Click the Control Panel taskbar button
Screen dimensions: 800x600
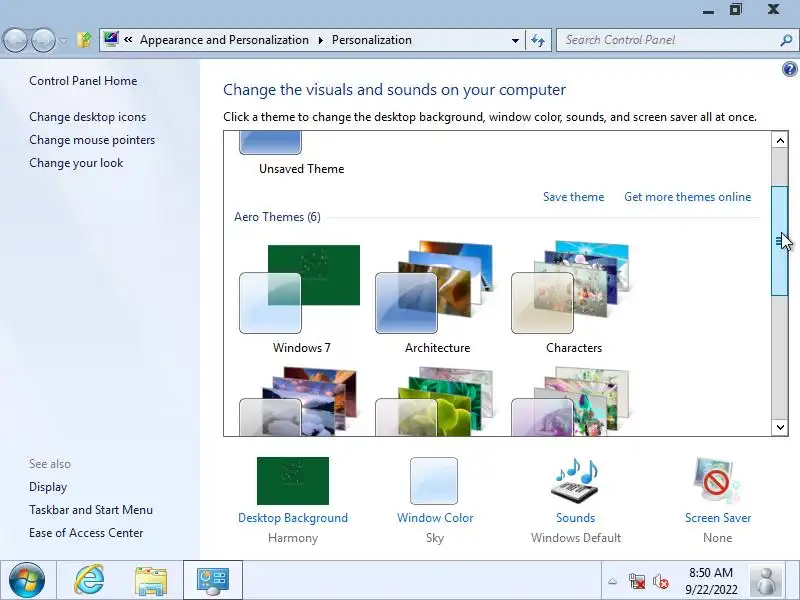click(x=213, y=580)
